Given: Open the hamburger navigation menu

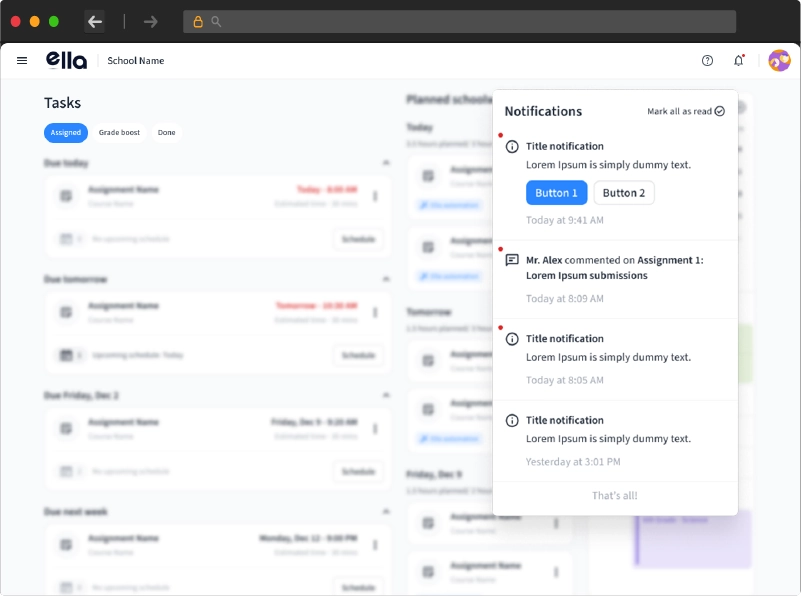Looking at the screenshot, I should coord(22,60).
